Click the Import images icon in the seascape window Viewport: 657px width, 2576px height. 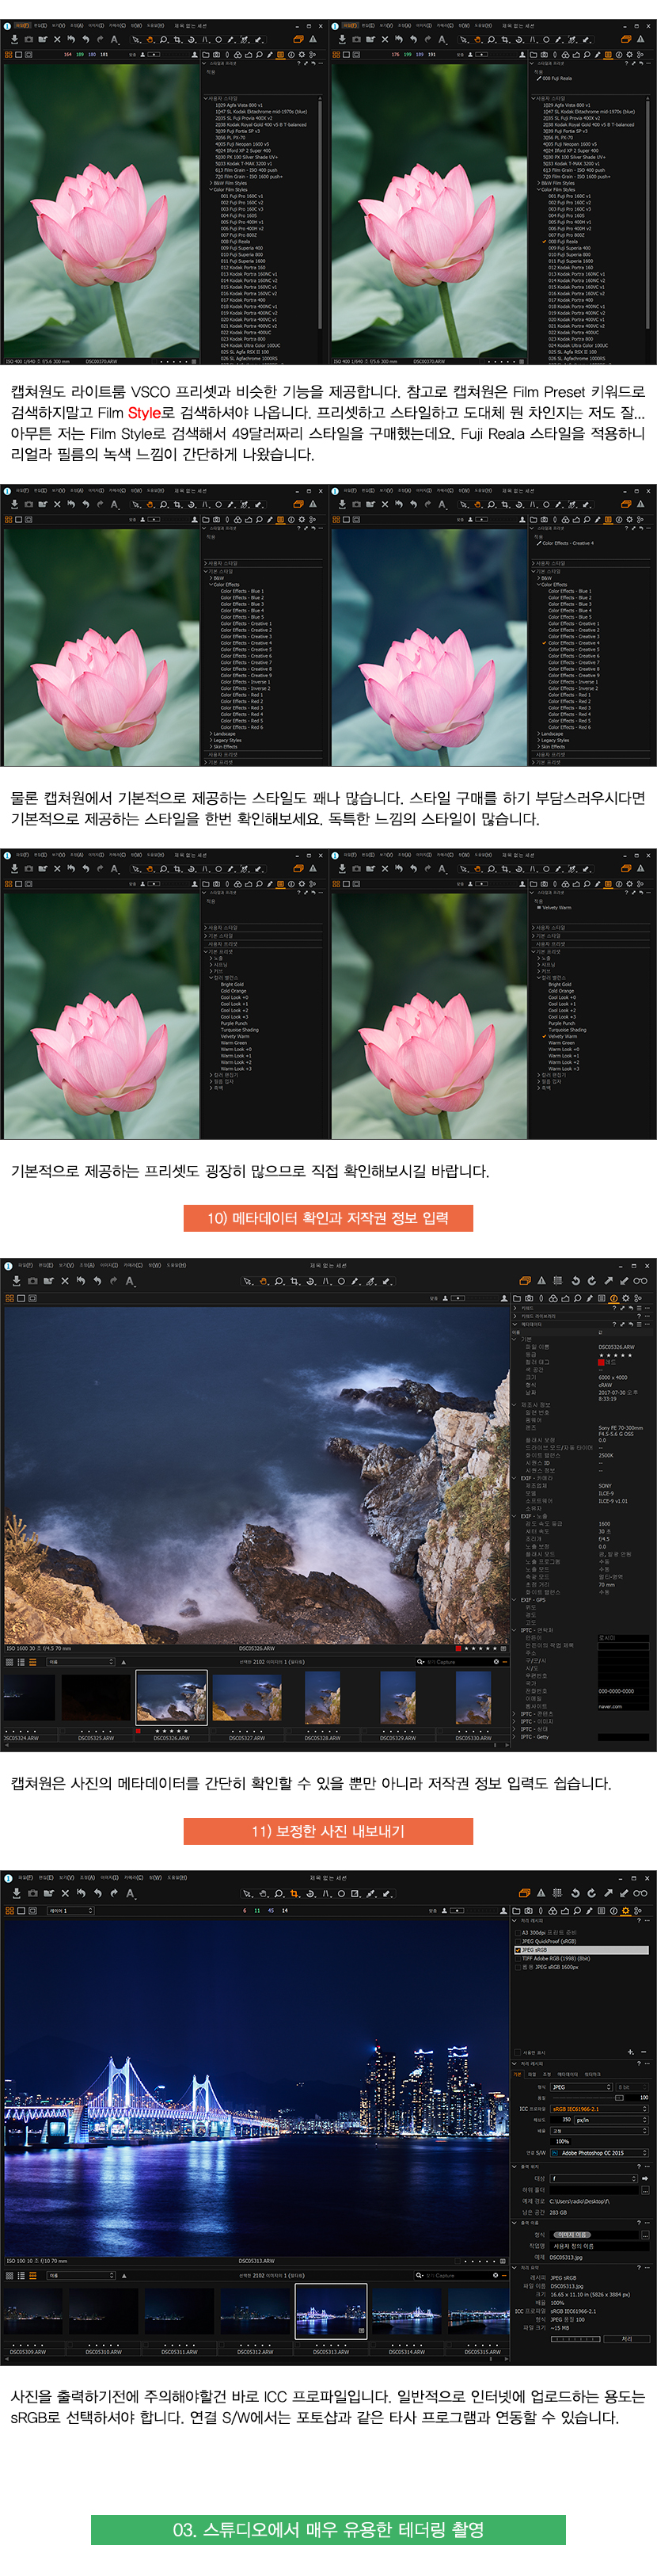(16, 1281)
